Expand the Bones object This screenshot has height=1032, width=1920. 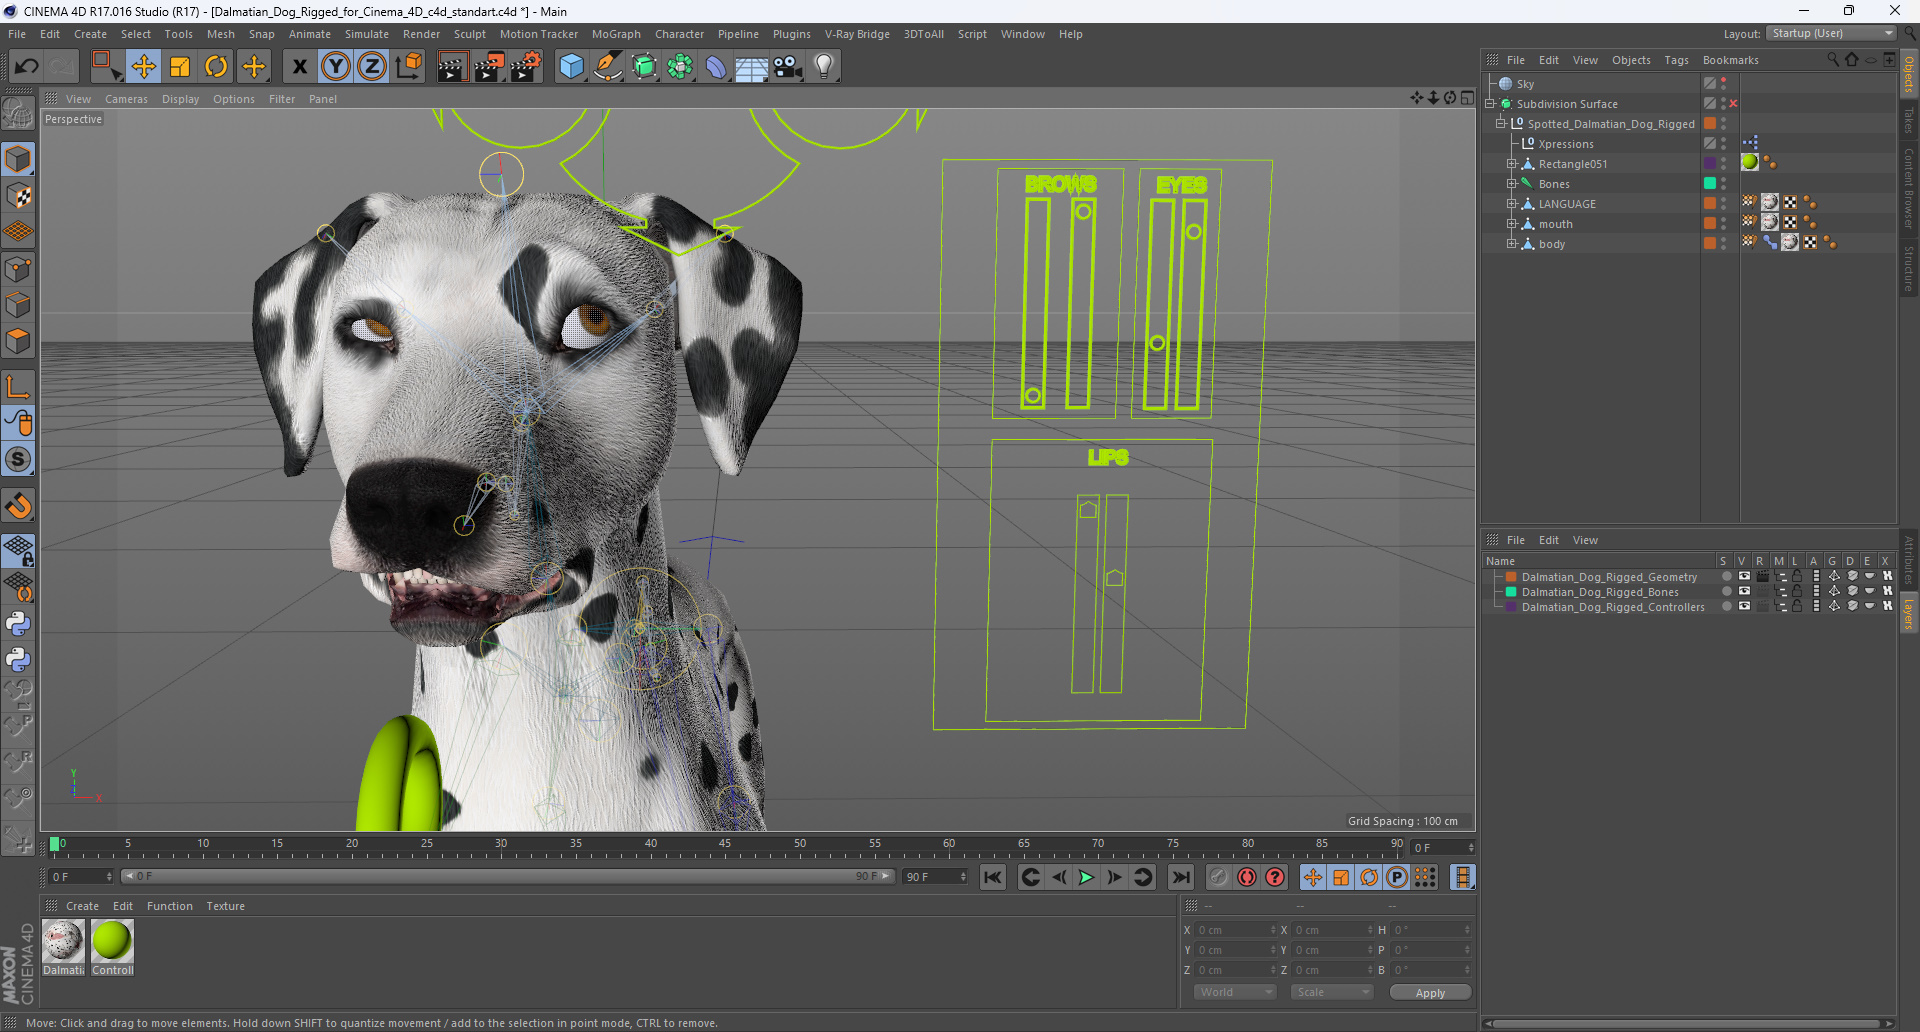[x=1512, y=184]
